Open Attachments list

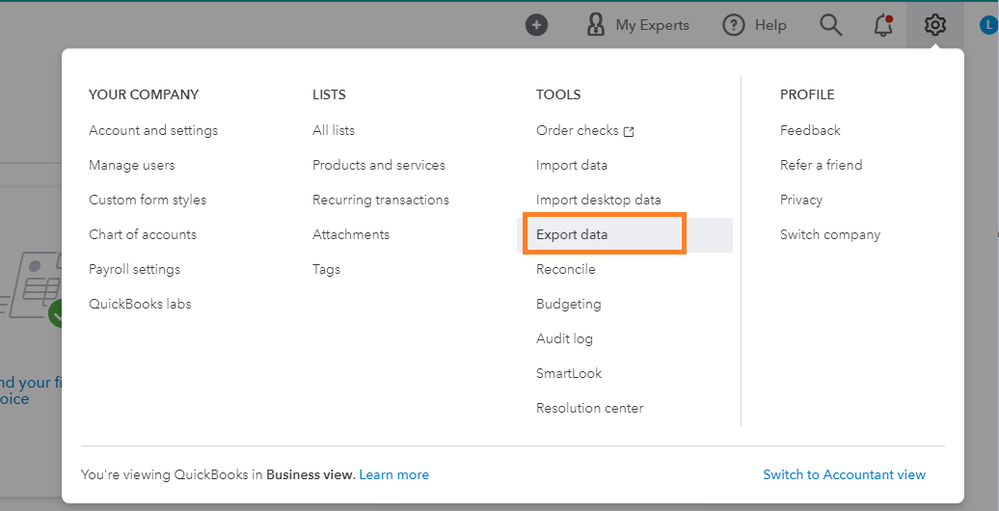pyautogui.click(x=351, y=234)
